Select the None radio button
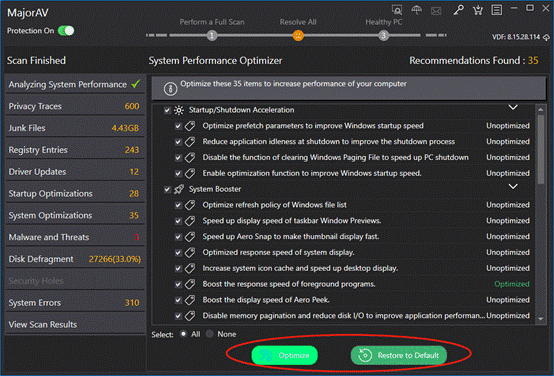Image resolution: width=554 pixels, height=376 pixels. point(210,334)
